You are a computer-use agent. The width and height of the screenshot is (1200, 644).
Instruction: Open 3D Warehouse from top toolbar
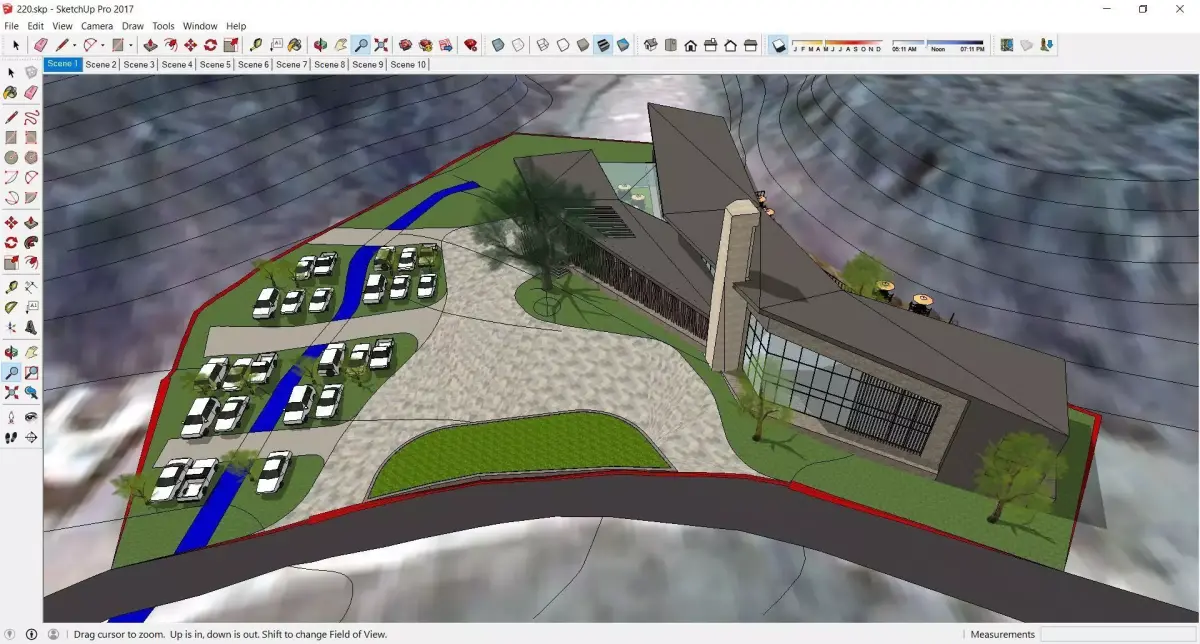(x=405, y=45)
